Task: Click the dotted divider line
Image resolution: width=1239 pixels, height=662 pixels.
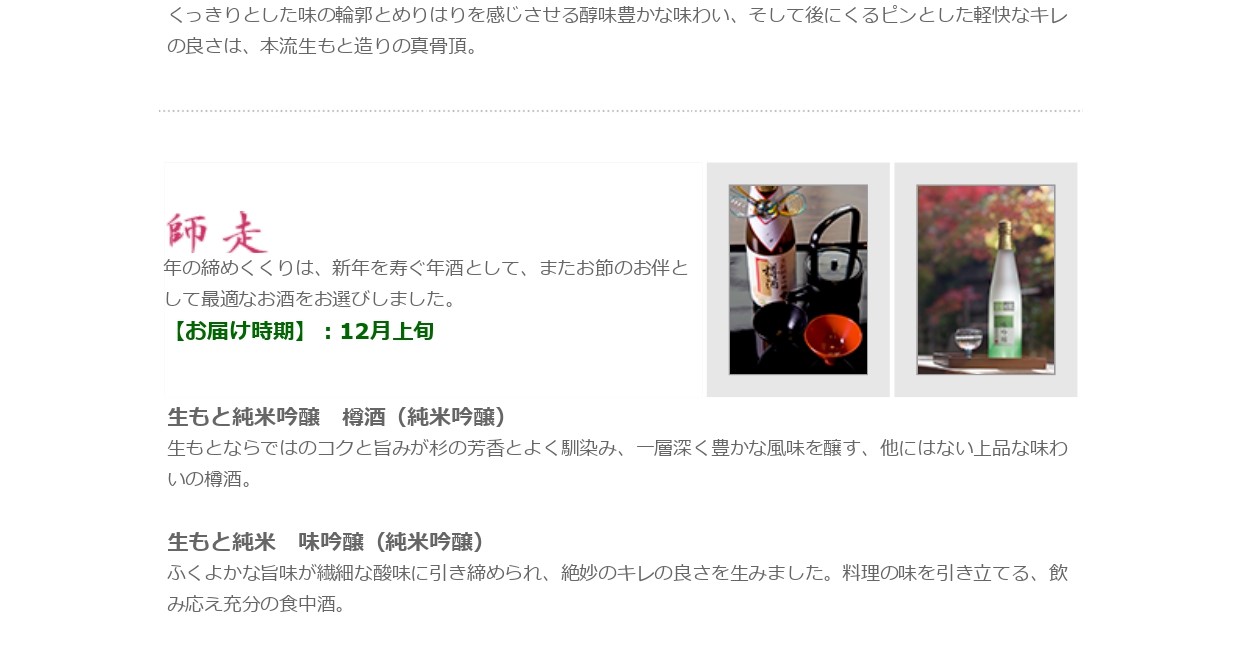Action: [x=619, y=111]
